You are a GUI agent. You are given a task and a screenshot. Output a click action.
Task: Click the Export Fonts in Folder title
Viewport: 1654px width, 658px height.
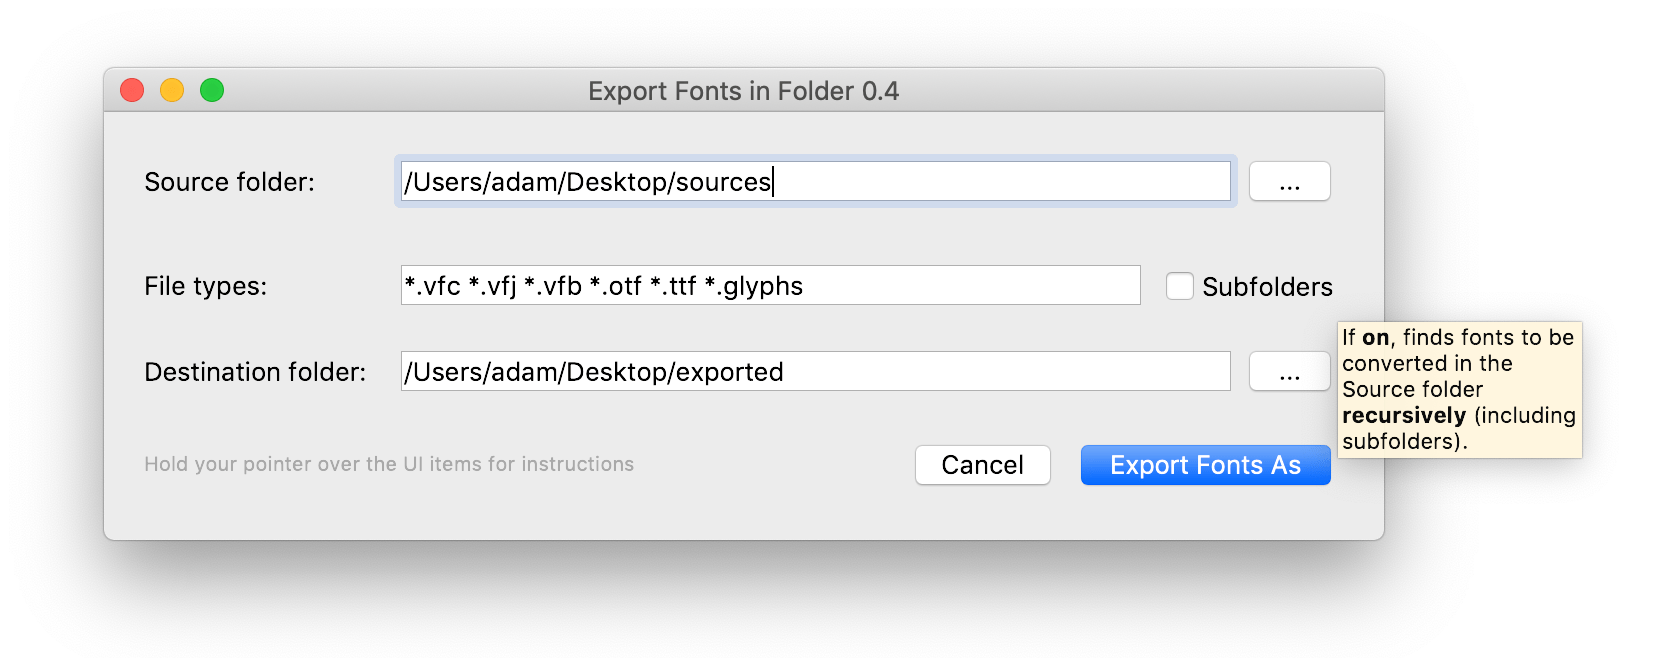click(x=743, y=91)
